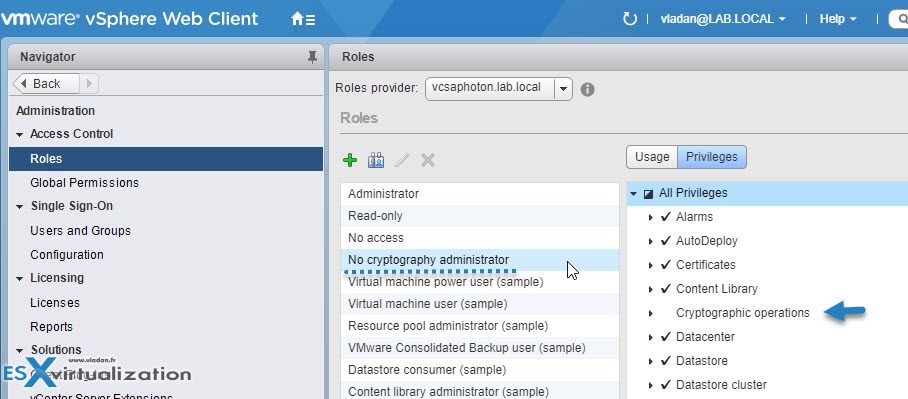Expand Content Library privileges
Screen dimensions: 908x399
pos(651,289)
